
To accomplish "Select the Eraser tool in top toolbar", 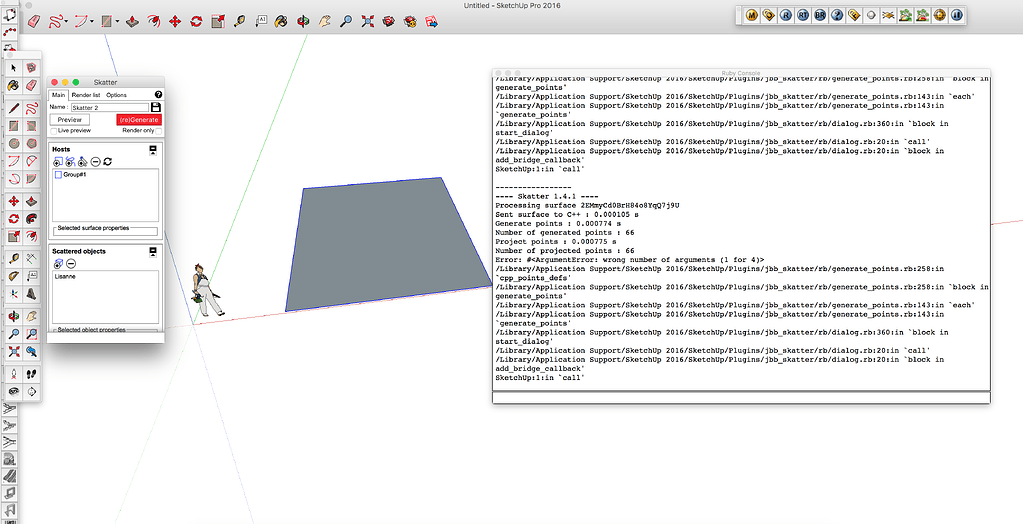I will click(x=34, y=22).
